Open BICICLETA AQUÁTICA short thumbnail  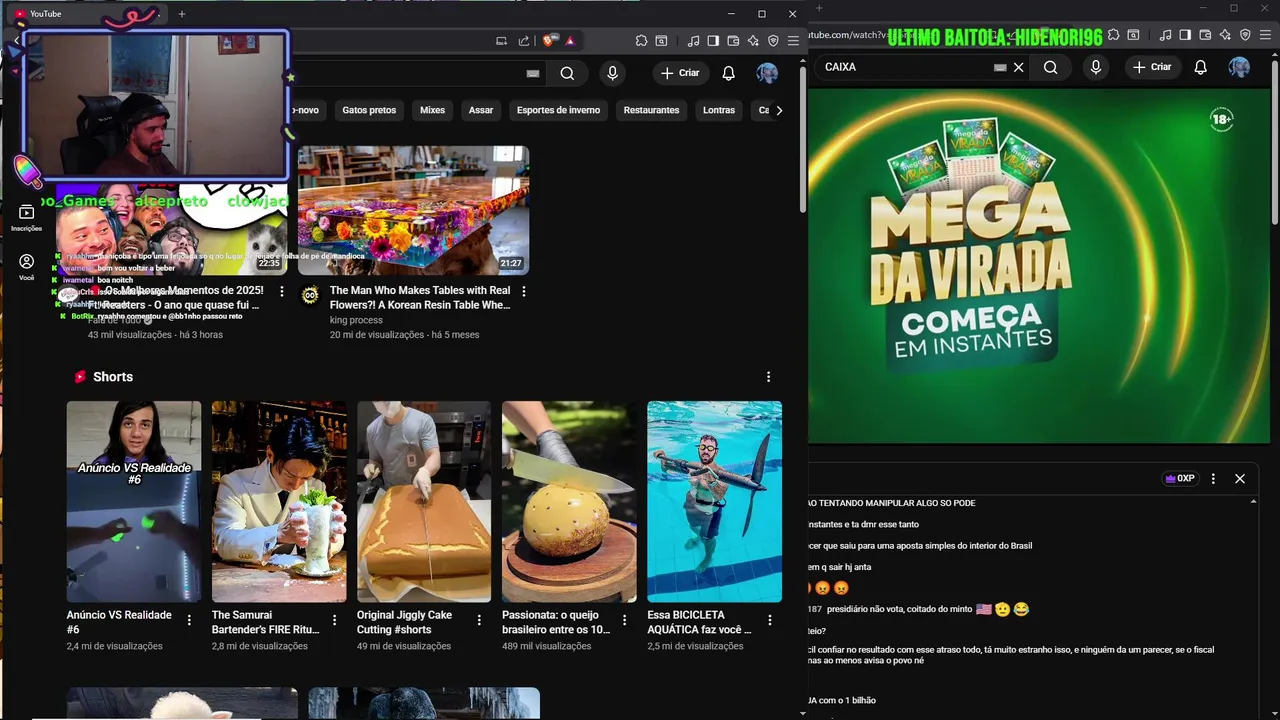[714, 502]
